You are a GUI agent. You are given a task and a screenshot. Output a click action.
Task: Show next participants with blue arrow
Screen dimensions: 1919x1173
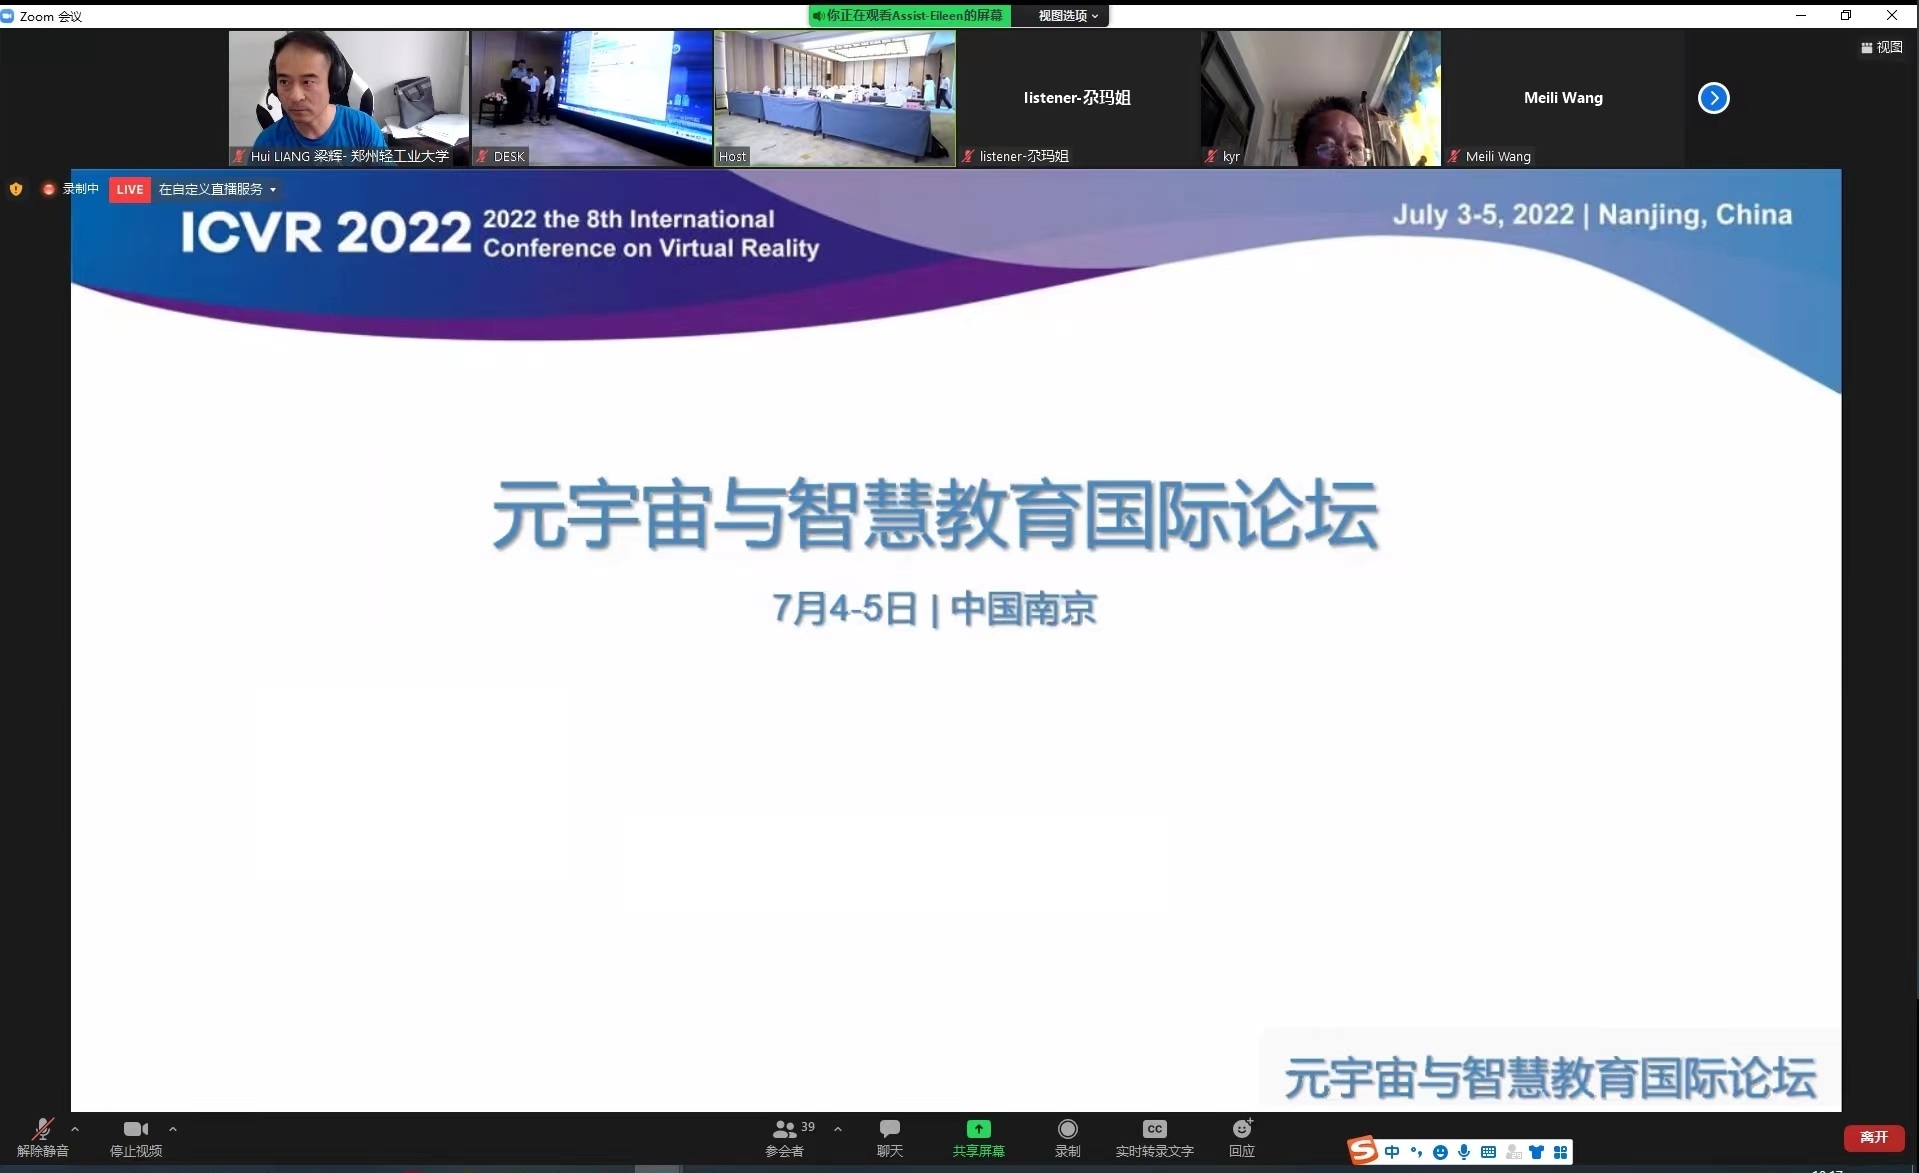pos(1713,98)
